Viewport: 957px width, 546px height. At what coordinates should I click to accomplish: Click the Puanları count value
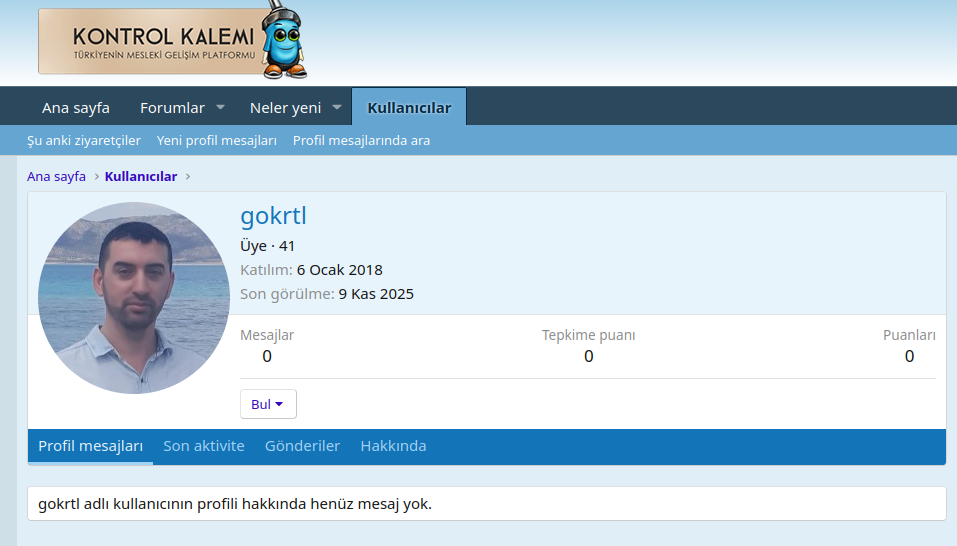909,356
